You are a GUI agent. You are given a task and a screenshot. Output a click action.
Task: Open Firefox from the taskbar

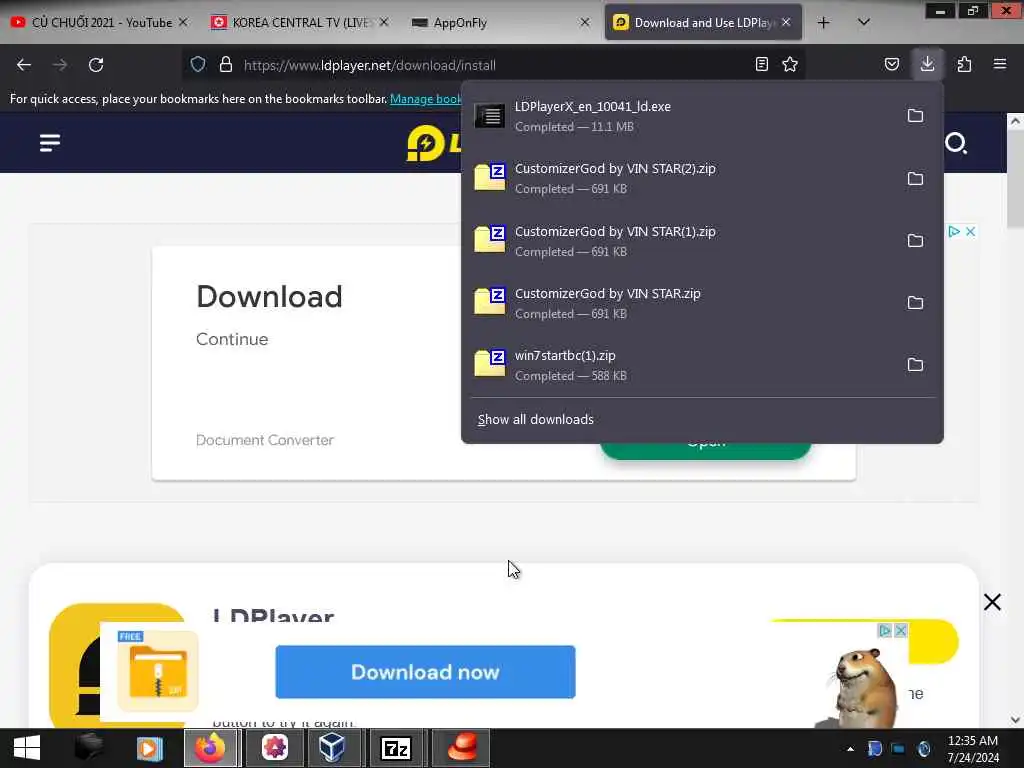click(x=211, y=748)
